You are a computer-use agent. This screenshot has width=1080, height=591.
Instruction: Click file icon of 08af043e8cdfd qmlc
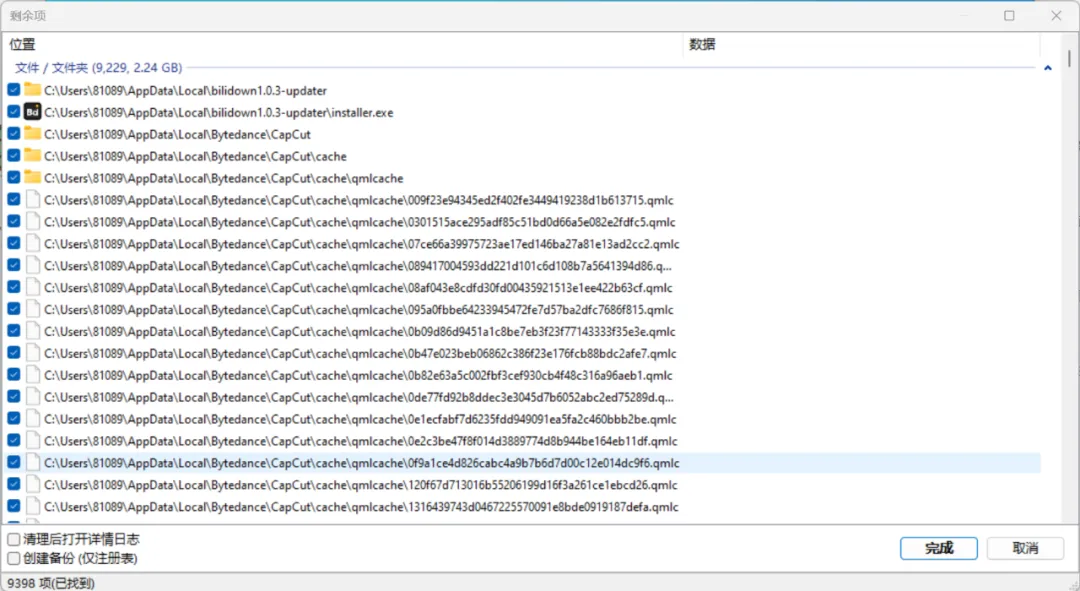coord(32,287)
